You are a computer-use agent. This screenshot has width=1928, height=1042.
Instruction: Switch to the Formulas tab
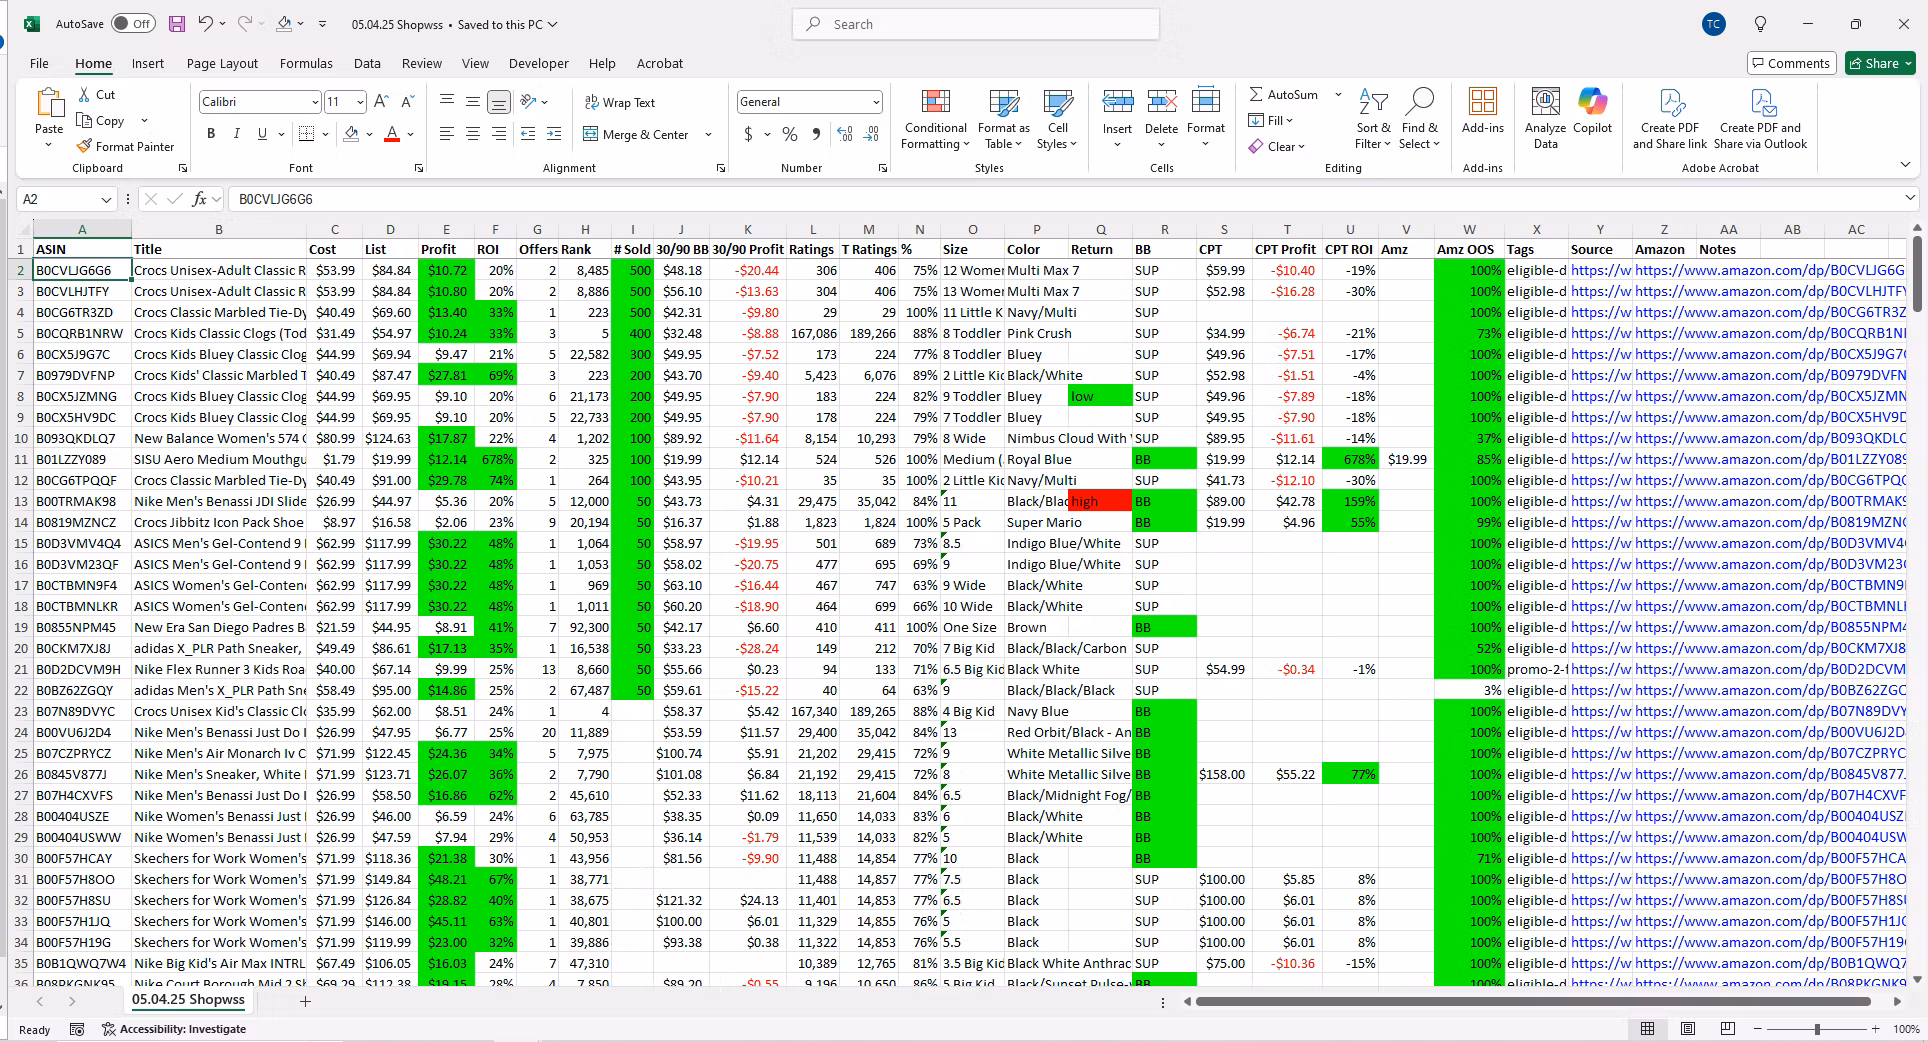point(306,63)
